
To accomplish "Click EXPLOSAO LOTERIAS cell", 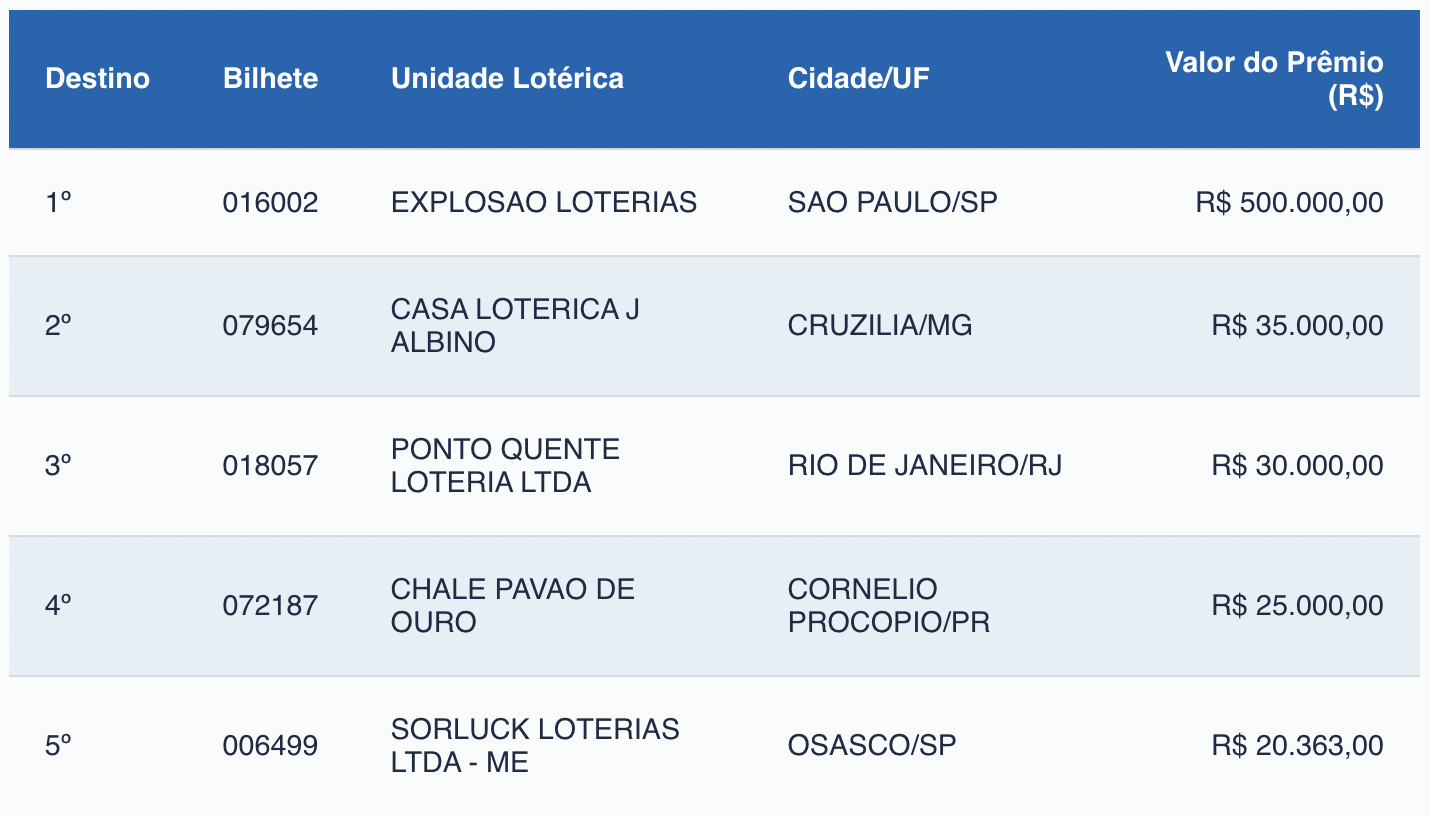I will (x=544, y=203).
